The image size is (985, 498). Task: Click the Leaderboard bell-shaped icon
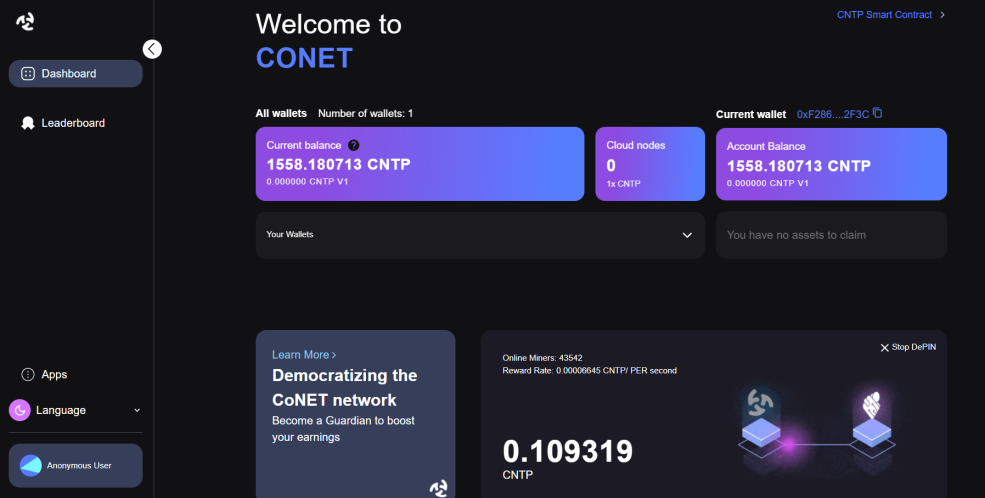[x=28, y=123]
